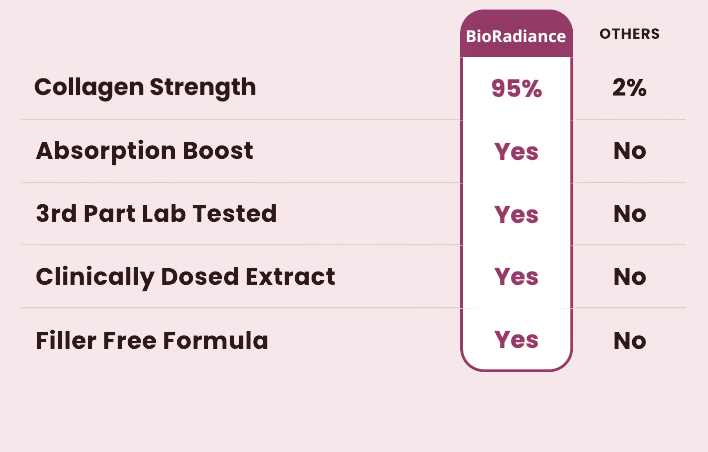Click BioRadiance Yes for Lab Tested

[x=516, y=214]
